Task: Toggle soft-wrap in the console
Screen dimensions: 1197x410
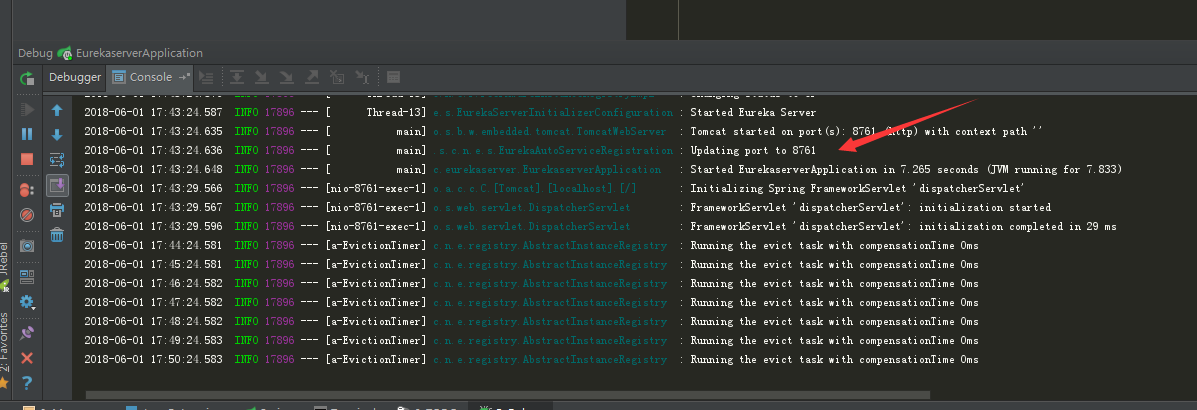Action: point(56,160)
